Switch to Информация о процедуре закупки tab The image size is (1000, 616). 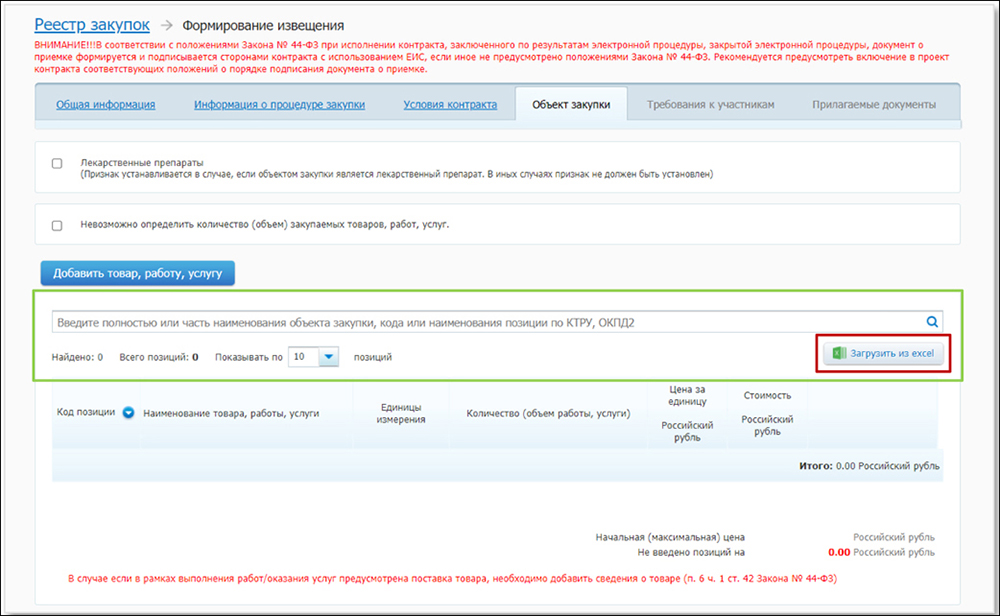click(x=279, y=105)
